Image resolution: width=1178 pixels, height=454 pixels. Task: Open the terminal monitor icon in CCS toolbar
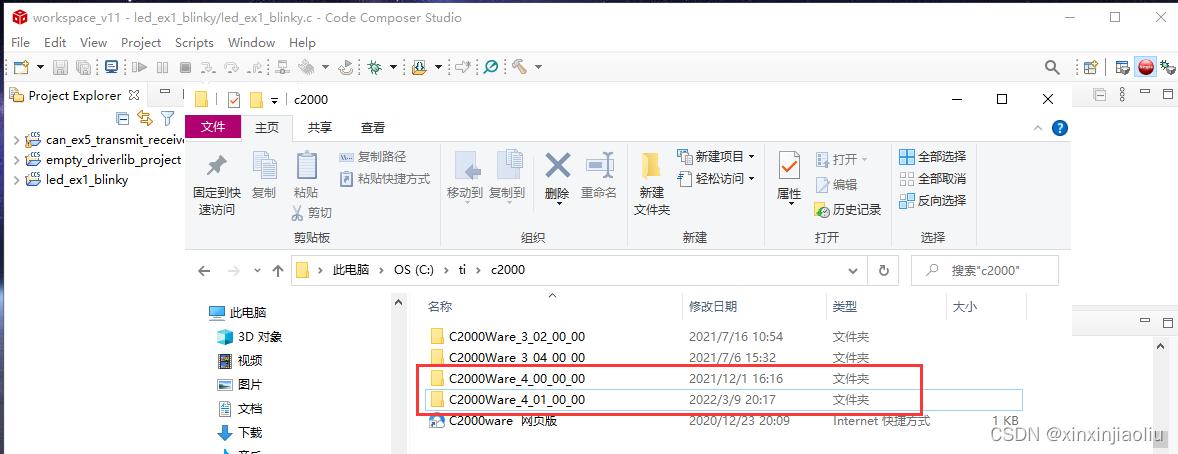[111, 67]
